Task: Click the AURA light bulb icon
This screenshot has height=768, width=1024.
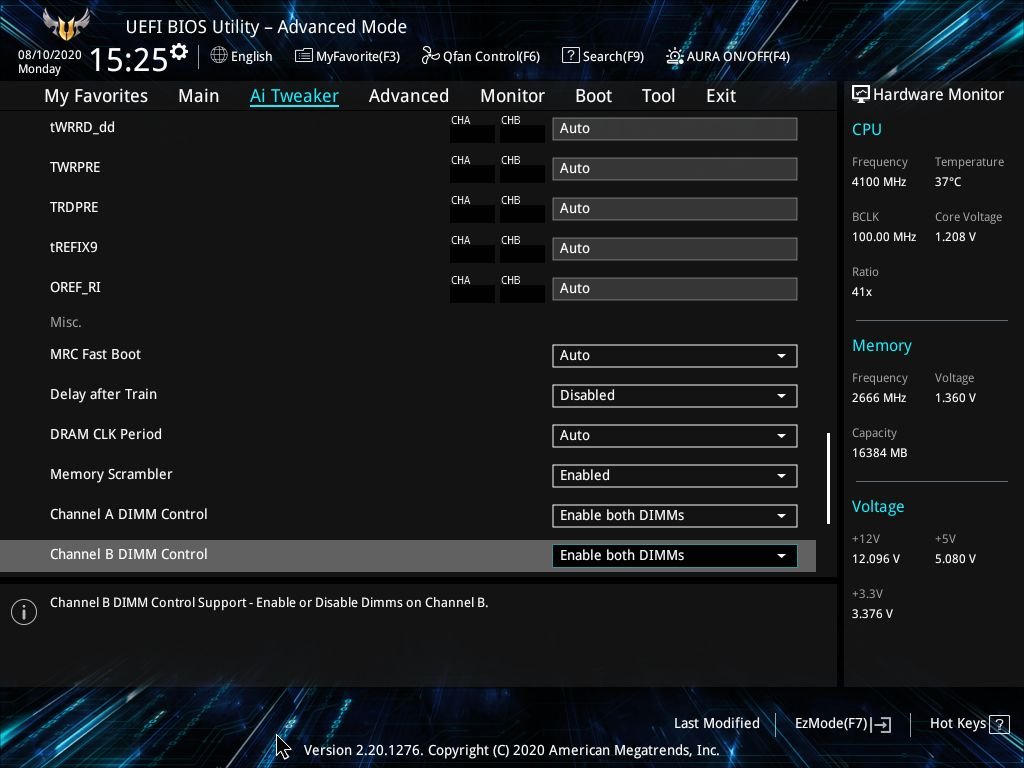Action: click(x=675, y=56)
